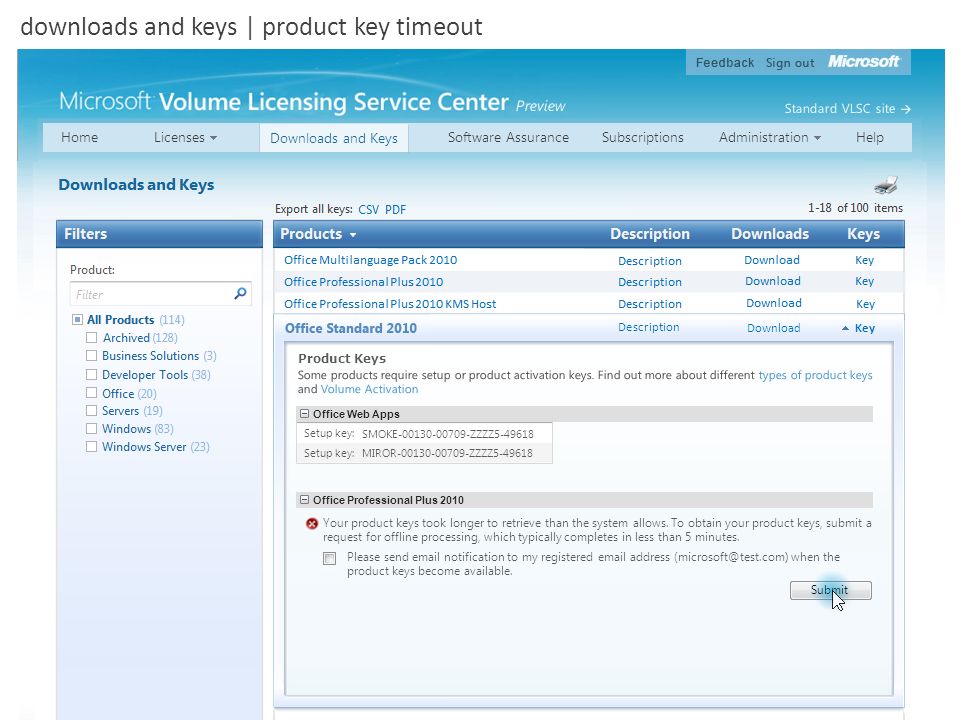
Task: Click the Sign out link
Action: pos(790,62)
